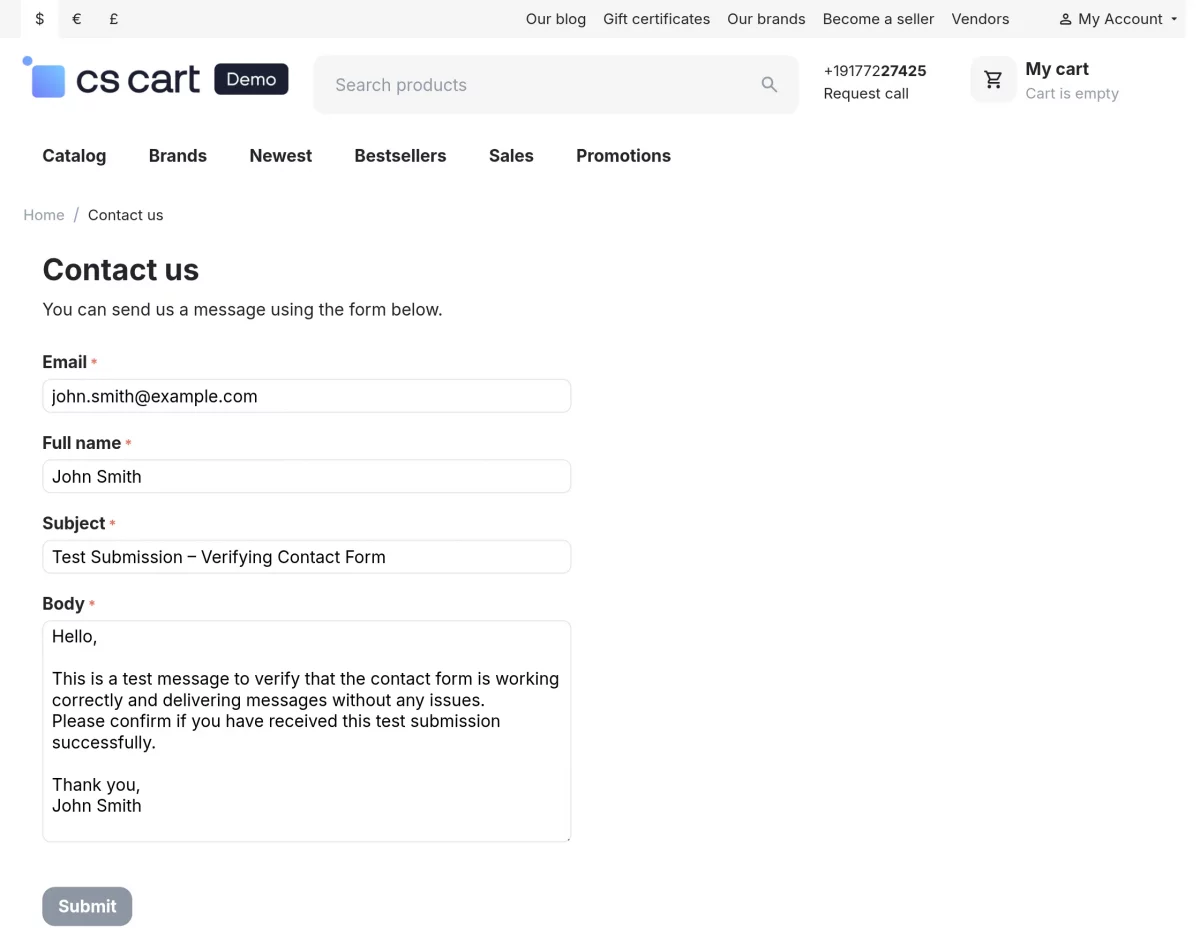
Task: Switch currency to Euro symbol
Action: pyautogui.click(x=77, y=19)
